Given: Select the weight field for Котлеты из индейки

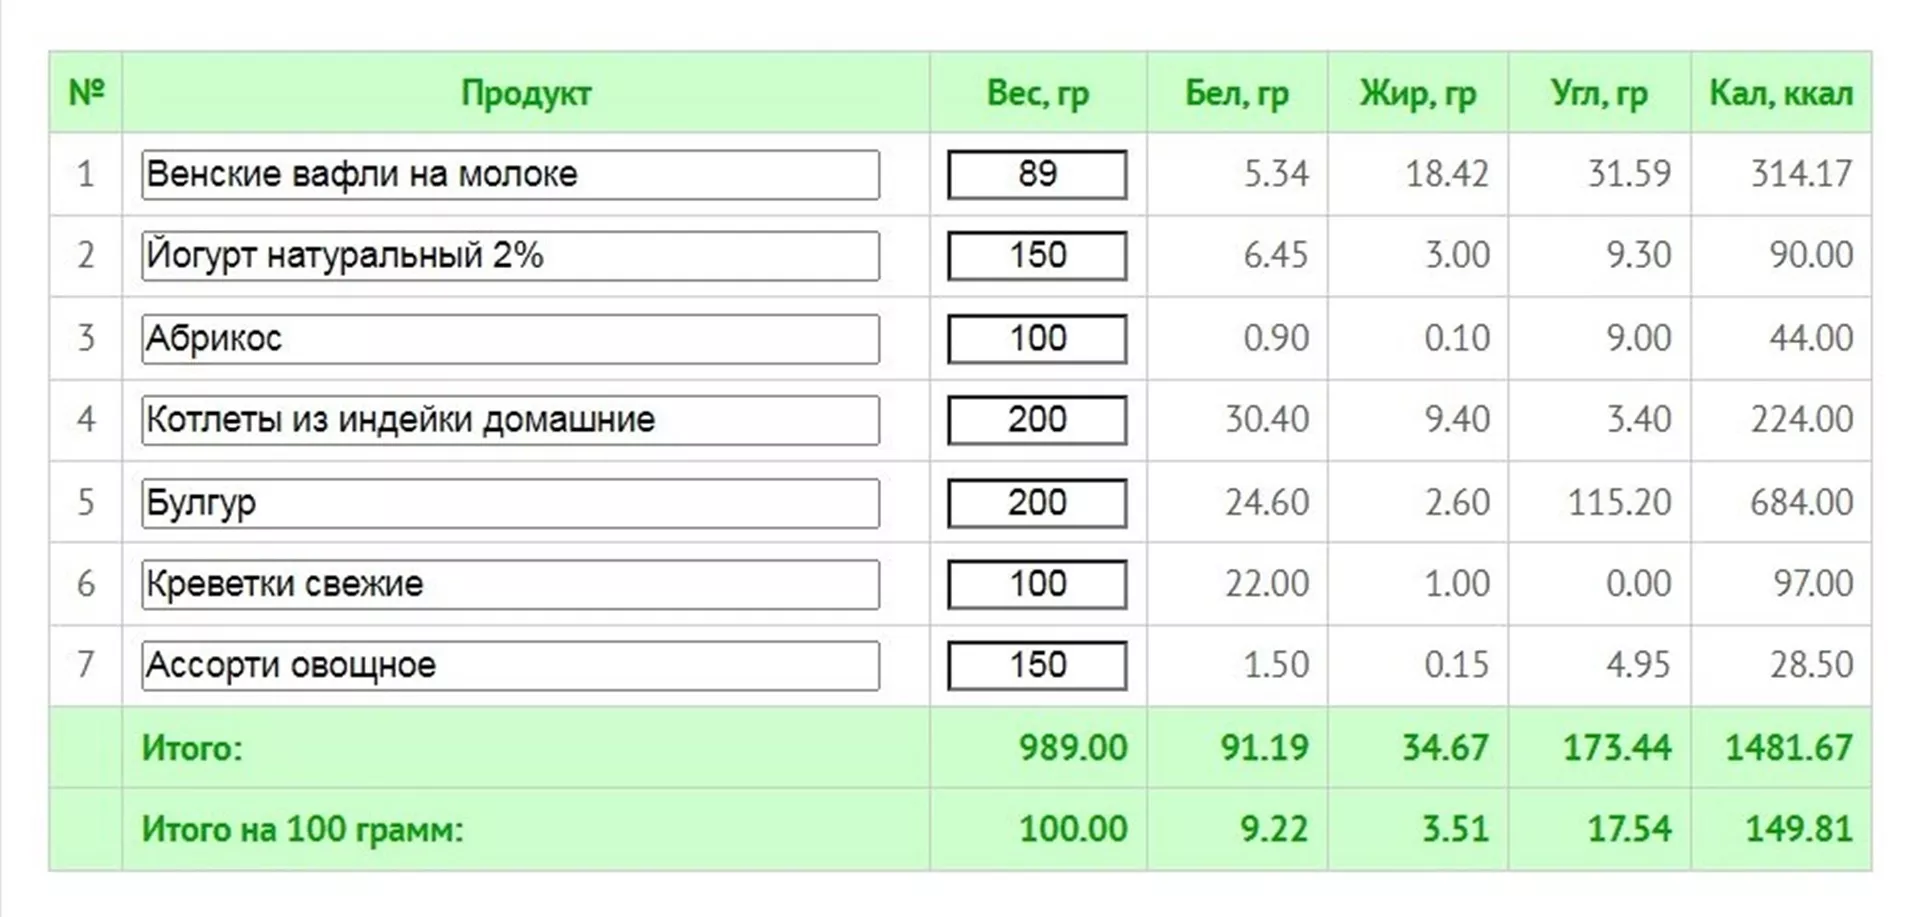Looking at the screenshot, I should (x=1037, y=420).
